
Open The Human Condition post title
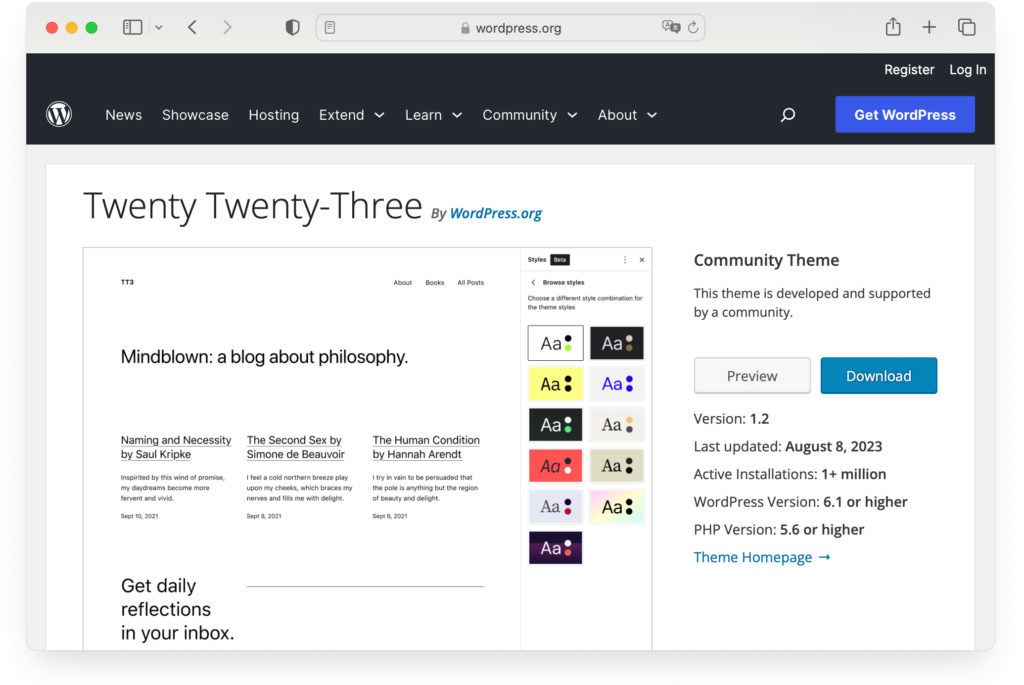426,447
